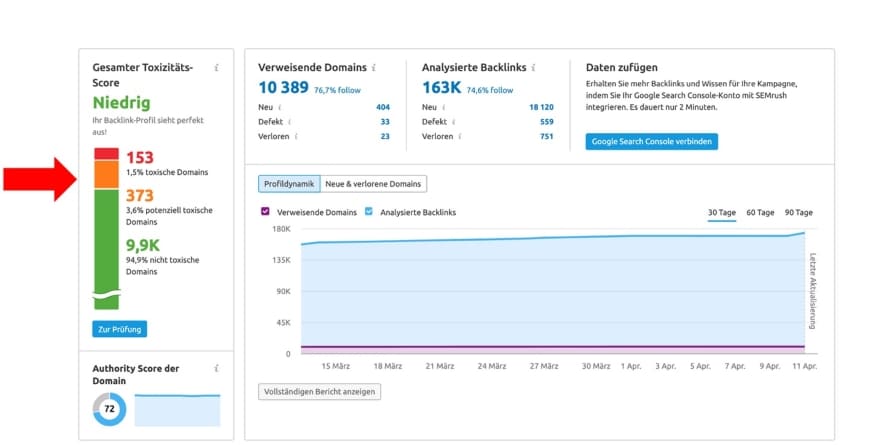Show info for Defekt under Verweisende Domains
Image resolution: width=888 pixels, height=445 pixels.
pos(289,122)
